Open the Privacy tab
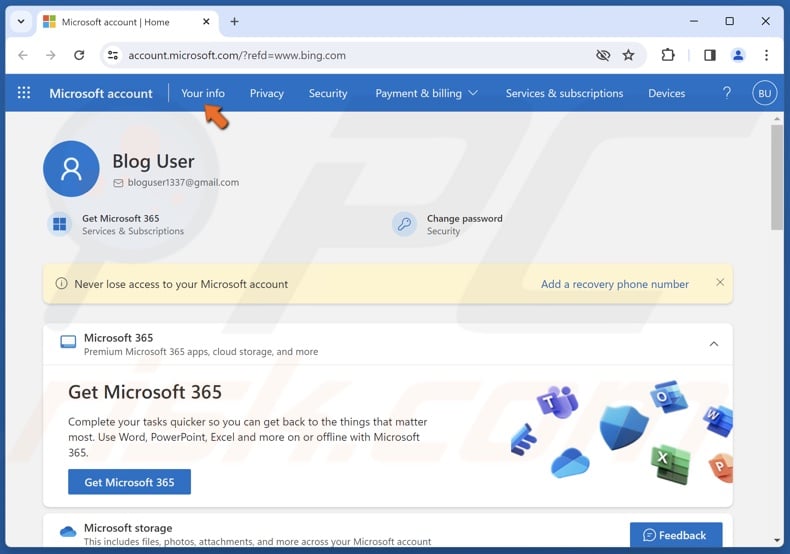This screenshot has width=790, height=554. [x=267, y=93]
